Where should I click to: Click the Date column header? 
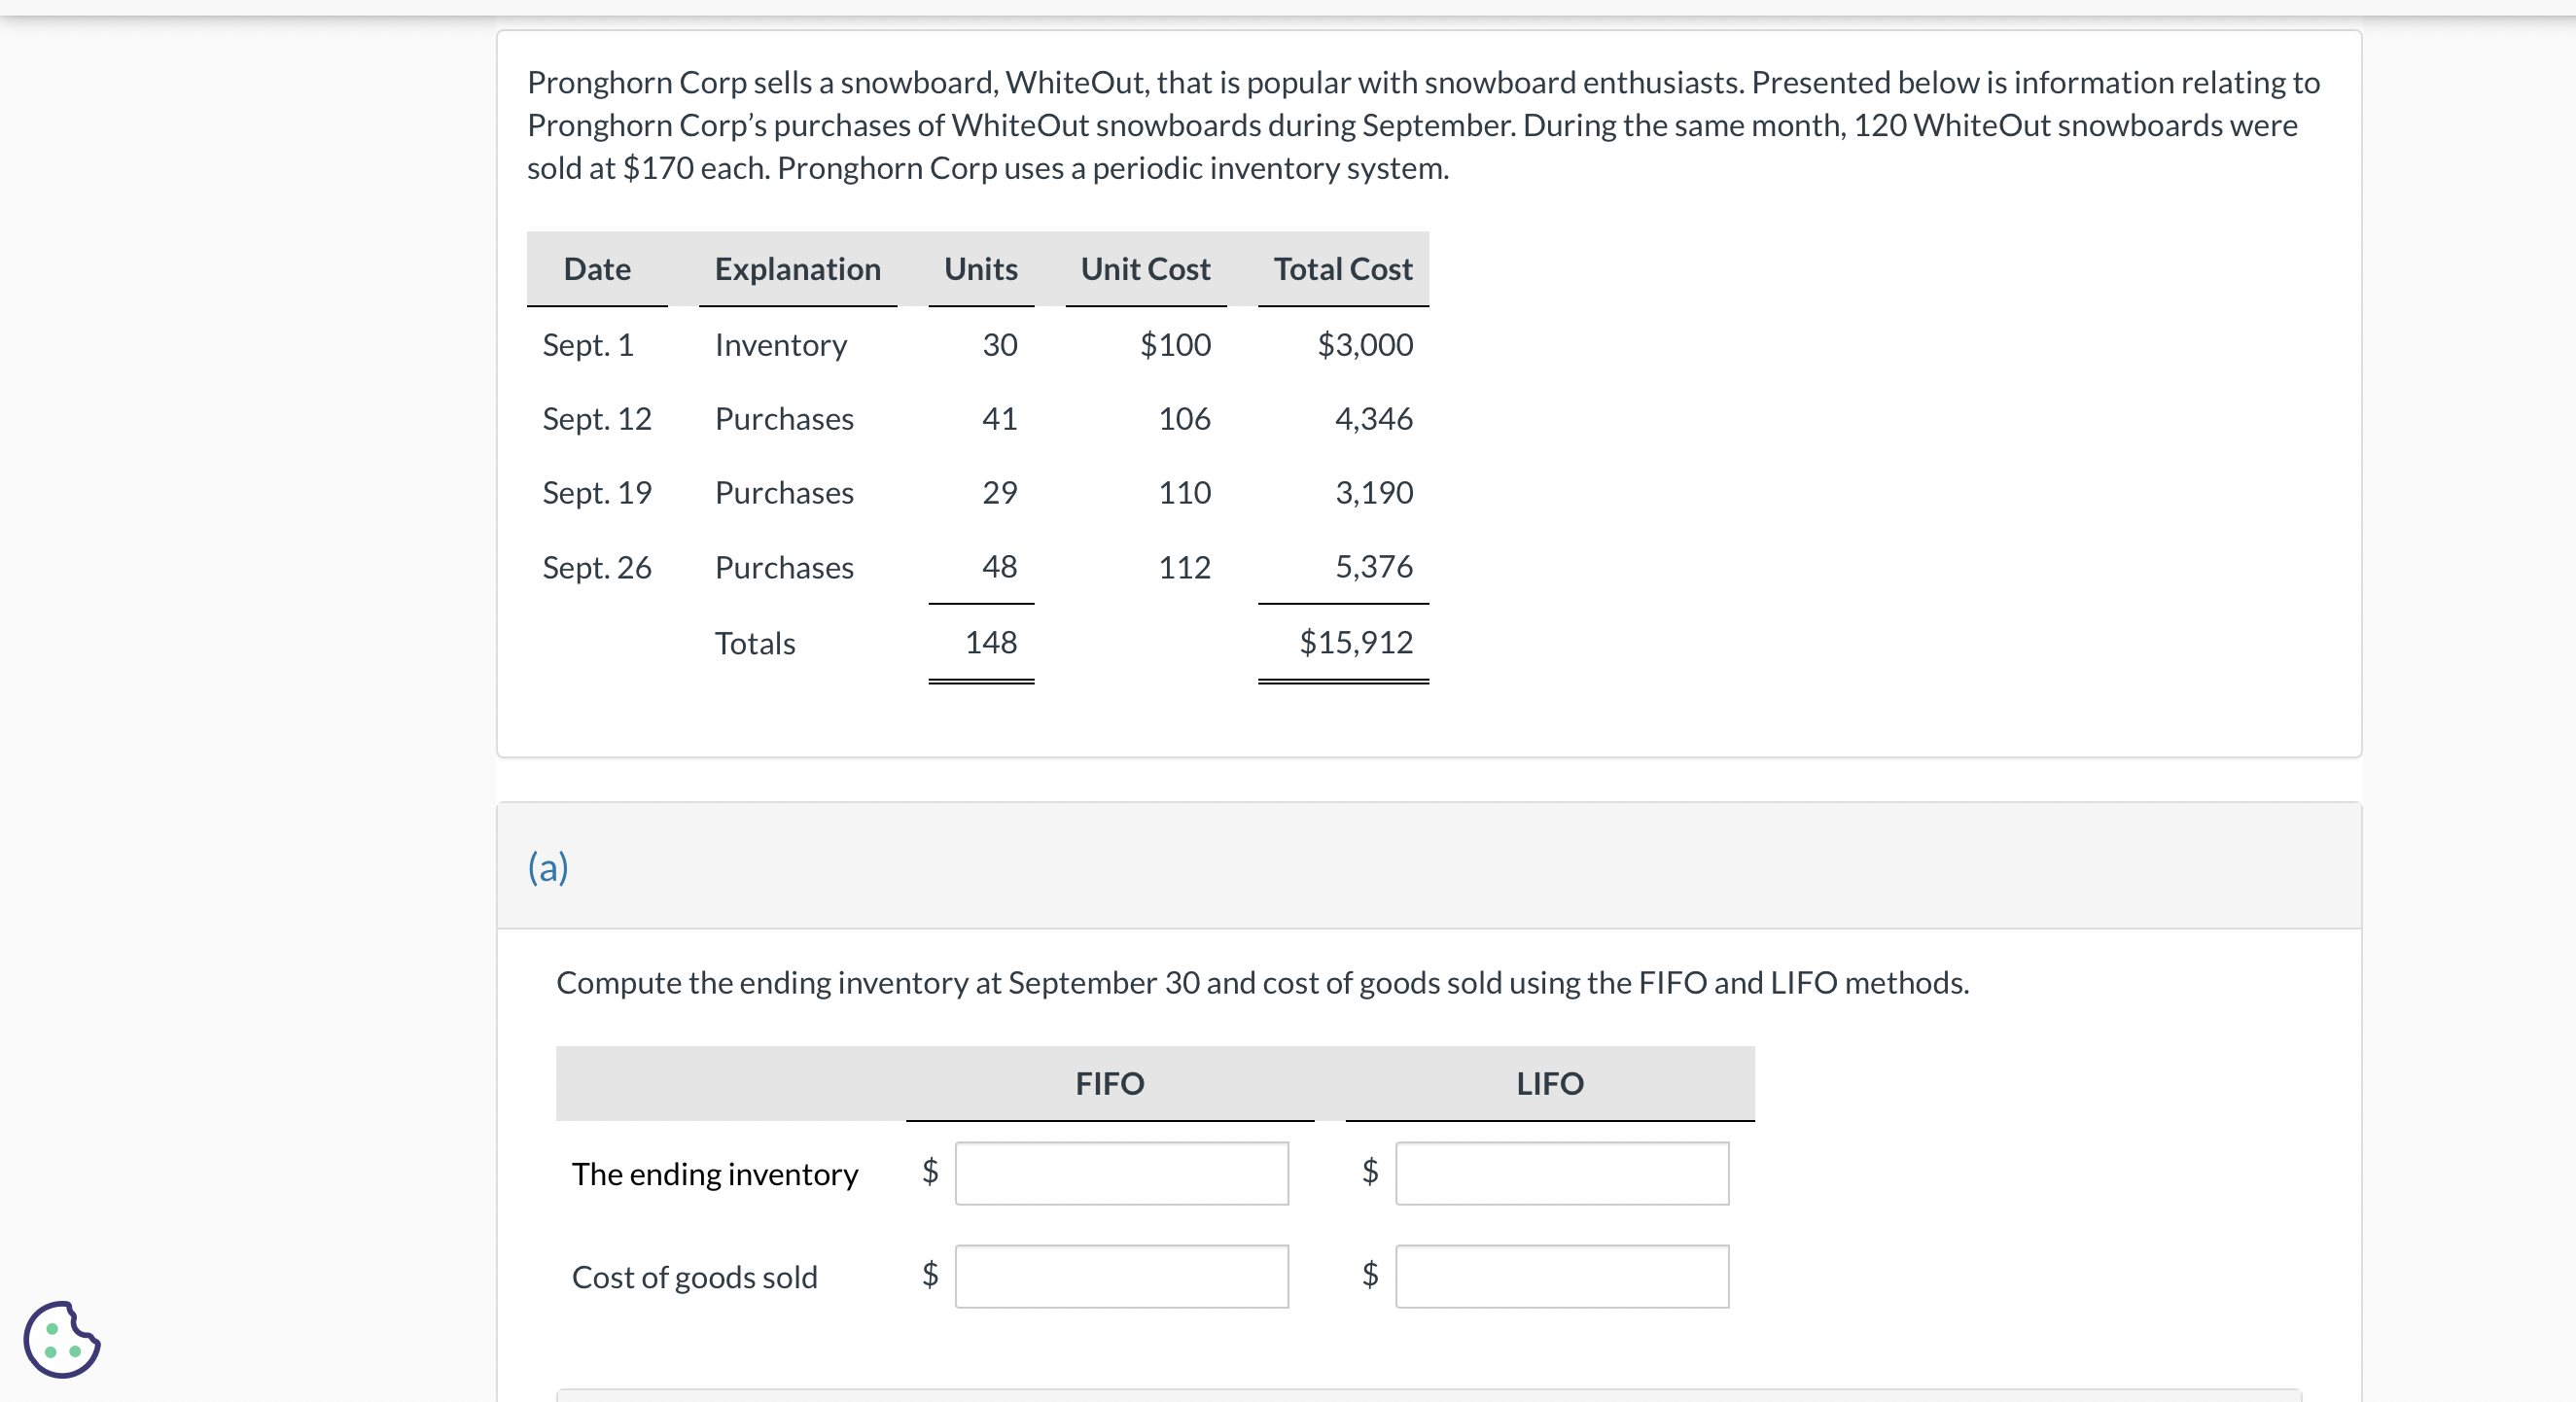pos(597,268)
